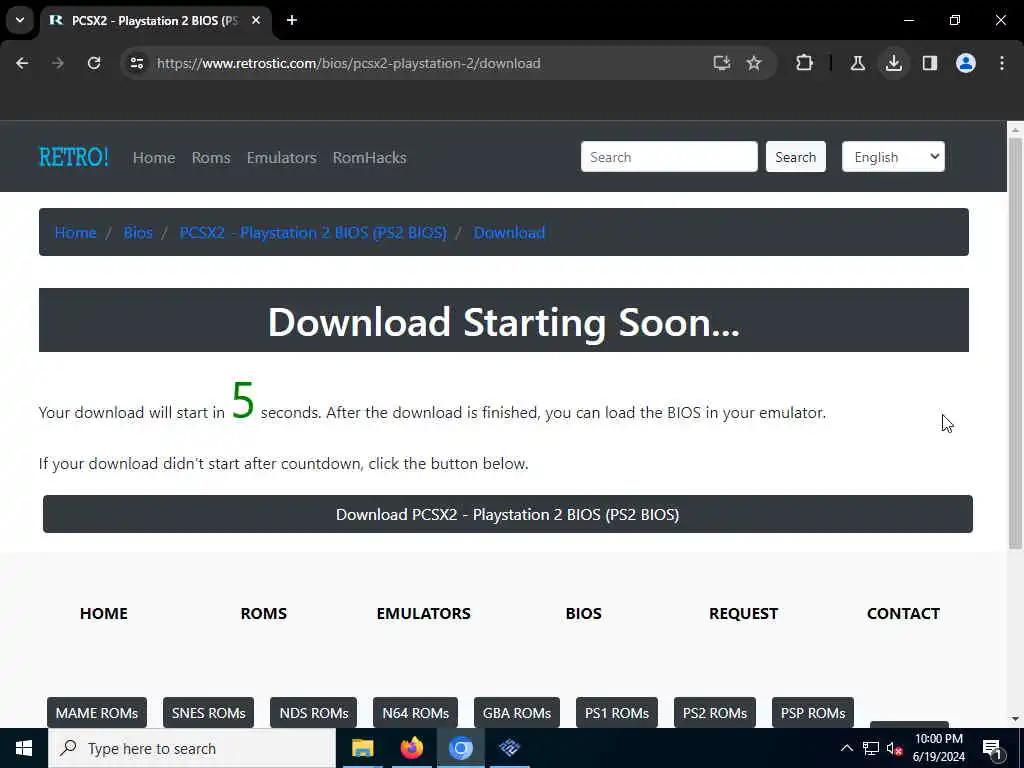Click the RETRO! site logo

coord(74,157)
